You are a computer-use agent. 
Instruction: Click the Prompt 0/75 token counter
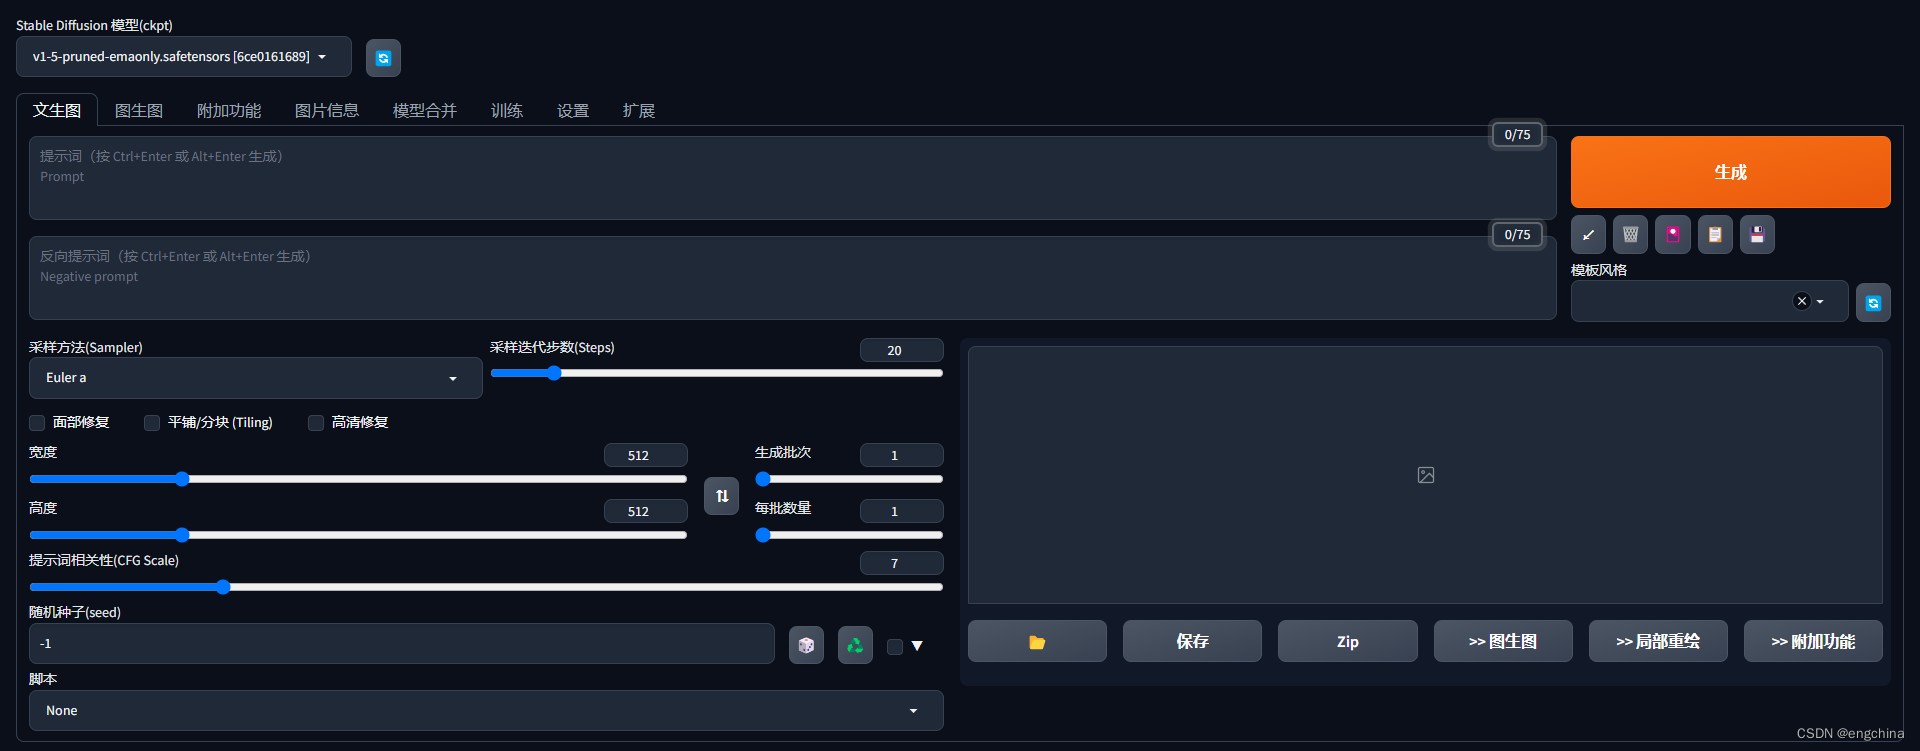point(1517,135)
